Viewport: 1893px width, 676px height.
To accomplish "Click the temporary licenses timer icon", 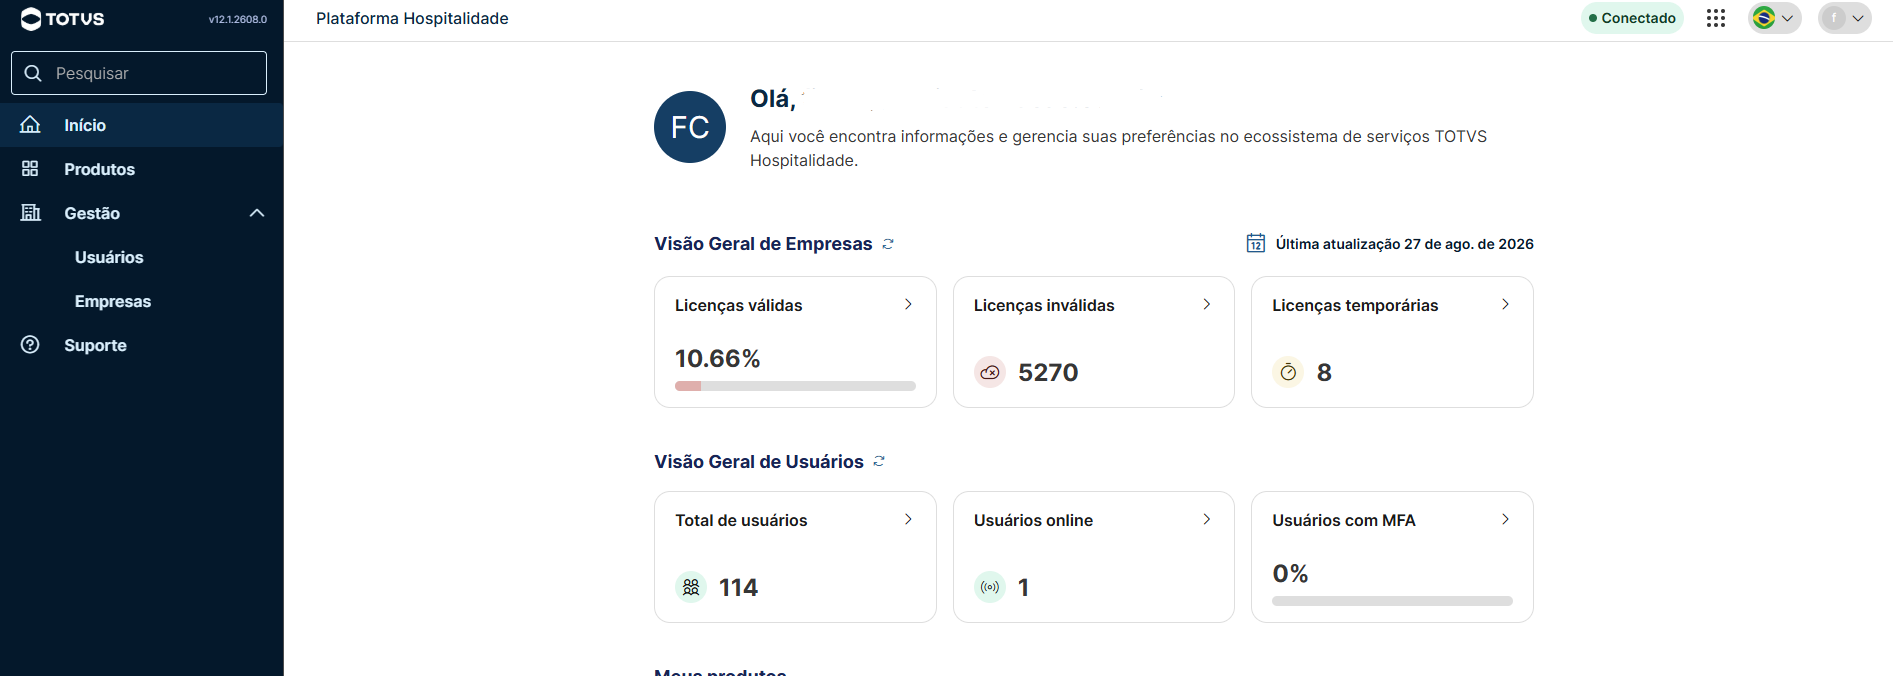I will [1288, 372].
